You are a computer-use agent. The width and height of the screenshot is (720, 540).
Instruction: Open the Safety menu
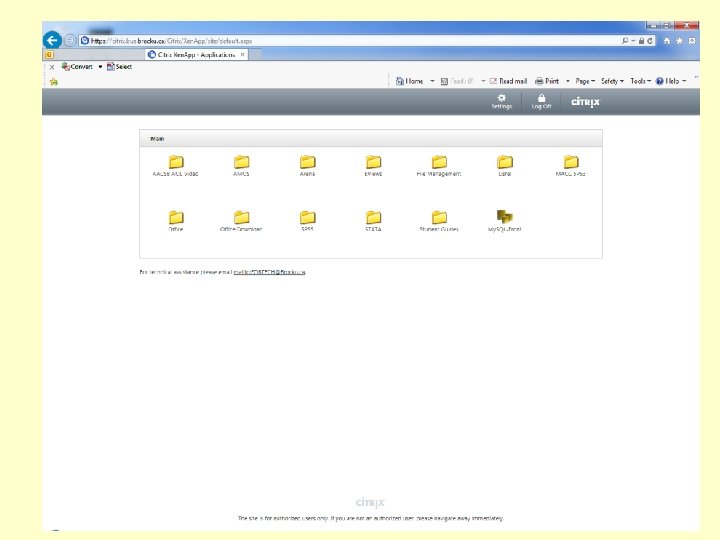[613, 81]
